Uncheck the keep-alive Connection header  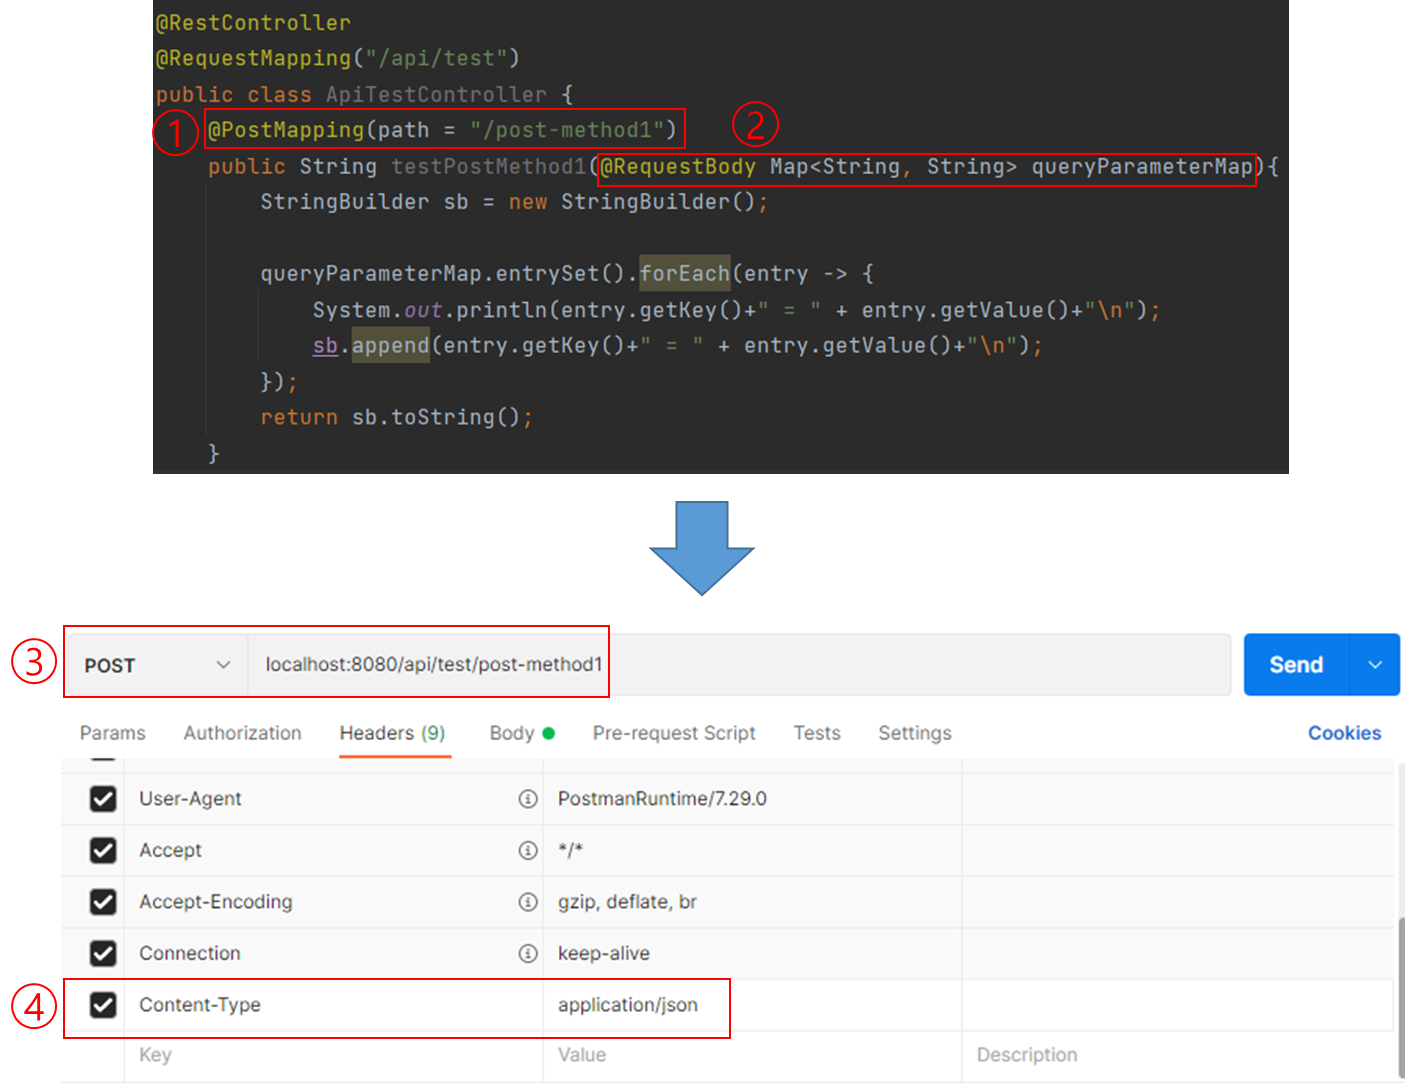coord(103,953)
